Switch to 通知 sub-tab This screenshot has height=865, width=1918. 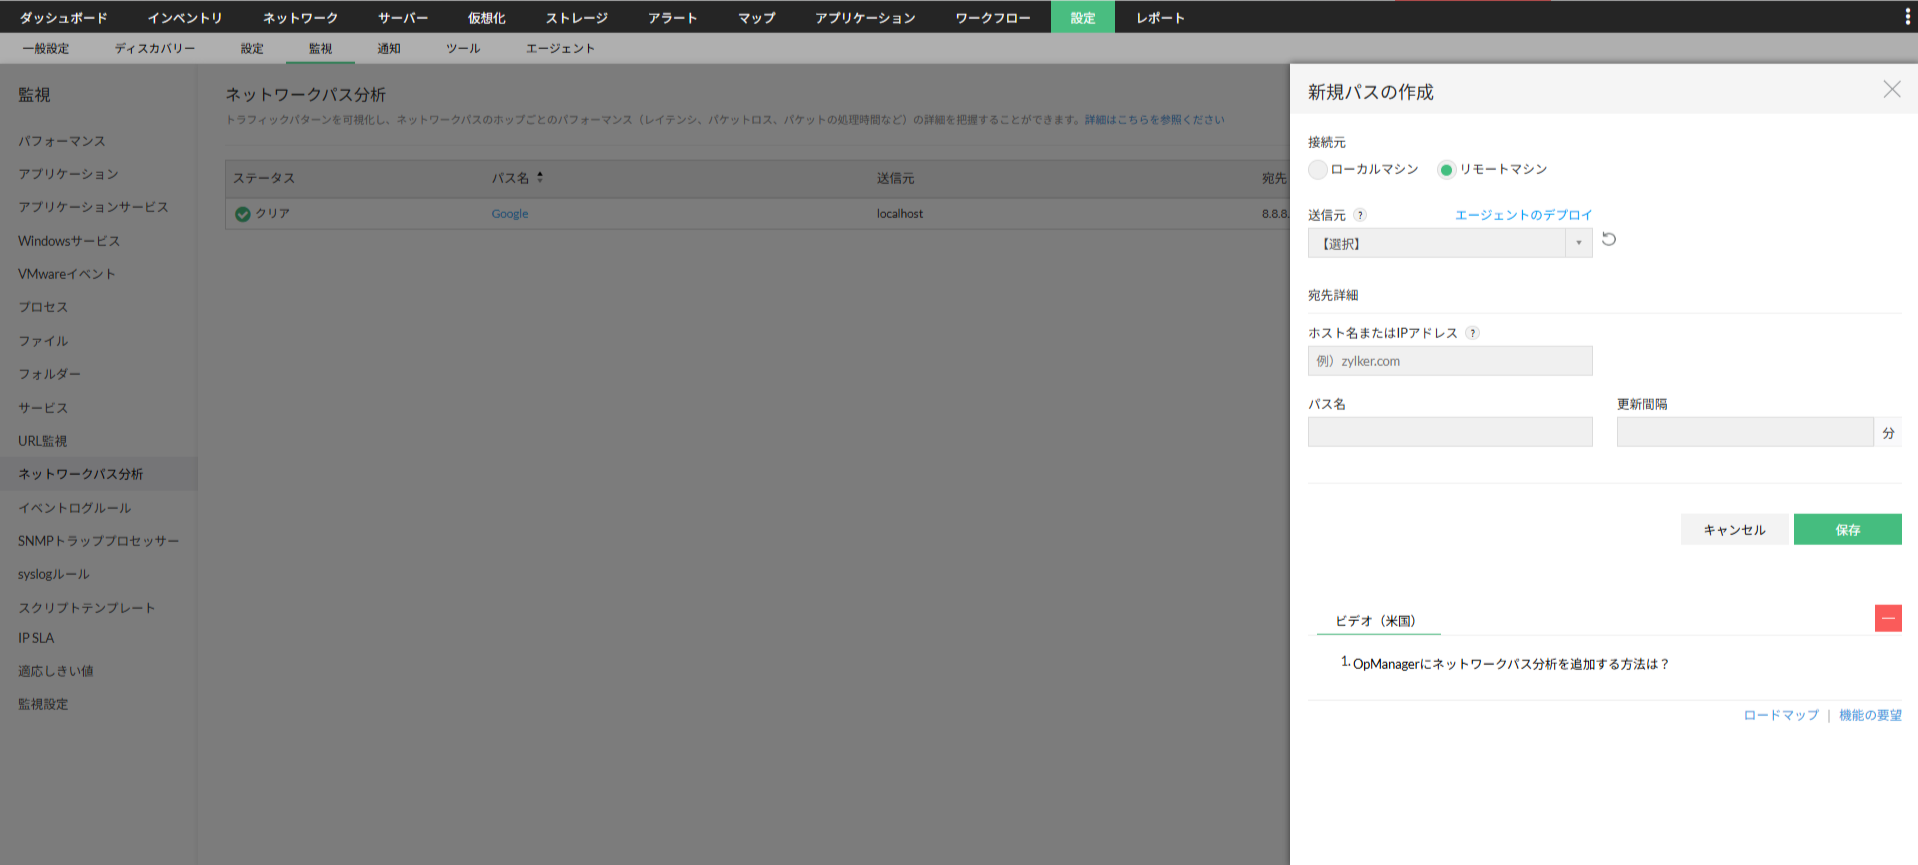389,48
